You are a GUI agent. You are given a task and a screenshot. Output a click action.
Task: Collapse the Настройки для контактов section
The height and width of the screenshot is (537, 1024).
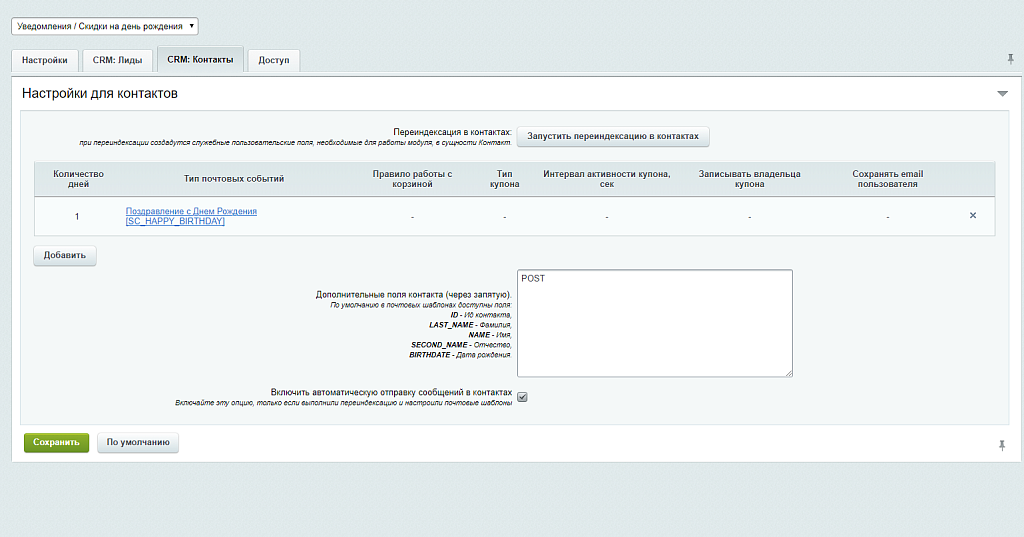(x=1002, y=93)
